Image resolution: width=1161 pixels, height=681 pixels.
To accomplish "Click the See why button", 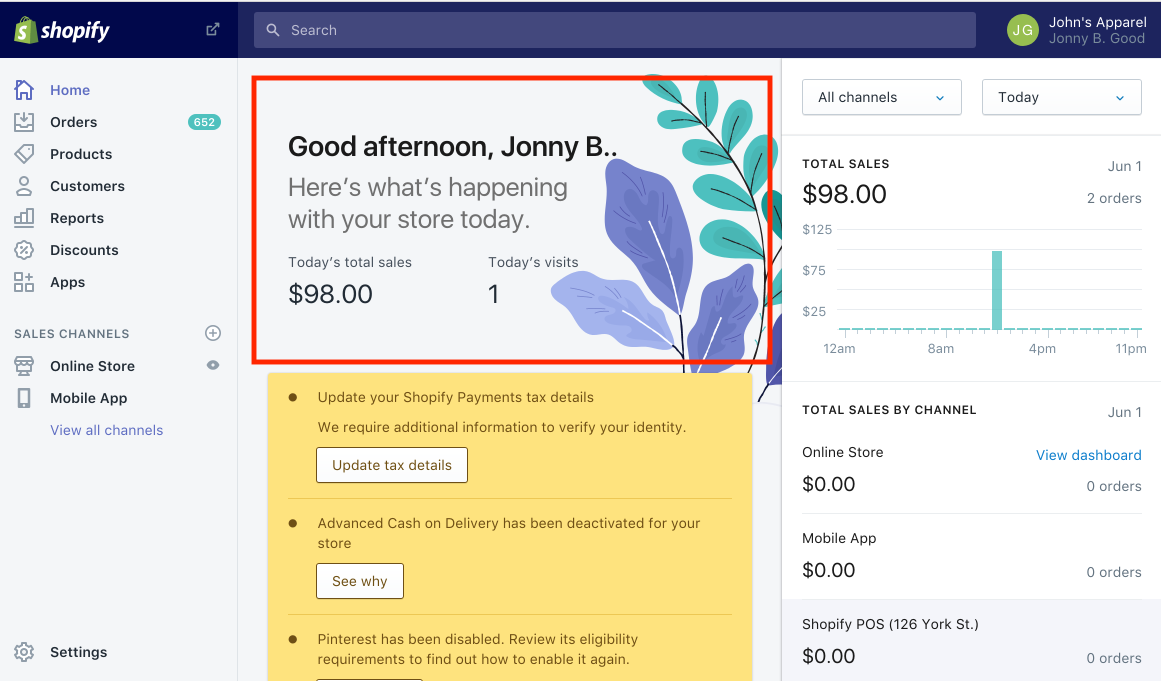I will click(x=359, y=580).
